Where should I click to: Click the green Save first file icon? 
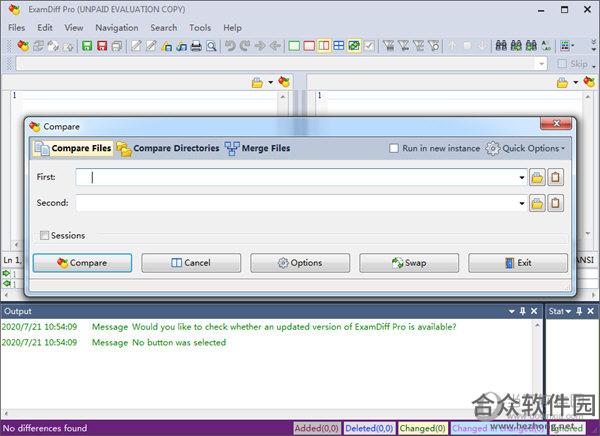pos(87,46)
